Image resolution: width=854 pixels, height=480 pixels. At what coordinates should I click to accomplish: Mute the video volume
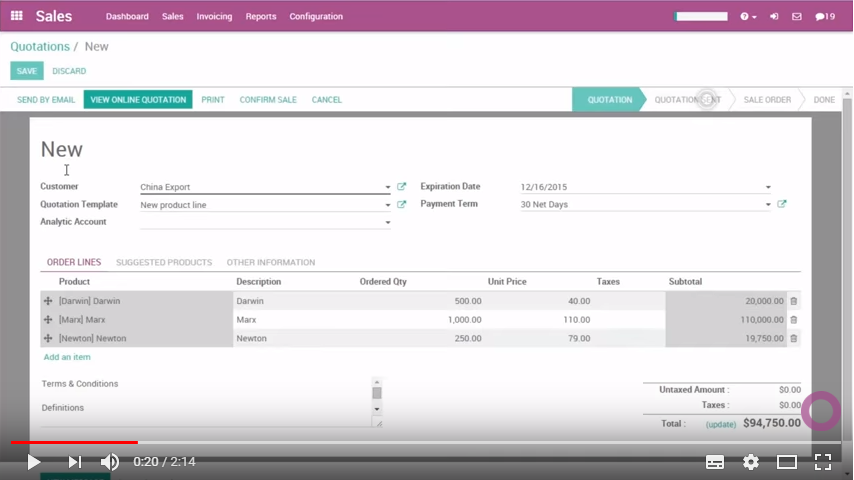[x=110, y=462]
